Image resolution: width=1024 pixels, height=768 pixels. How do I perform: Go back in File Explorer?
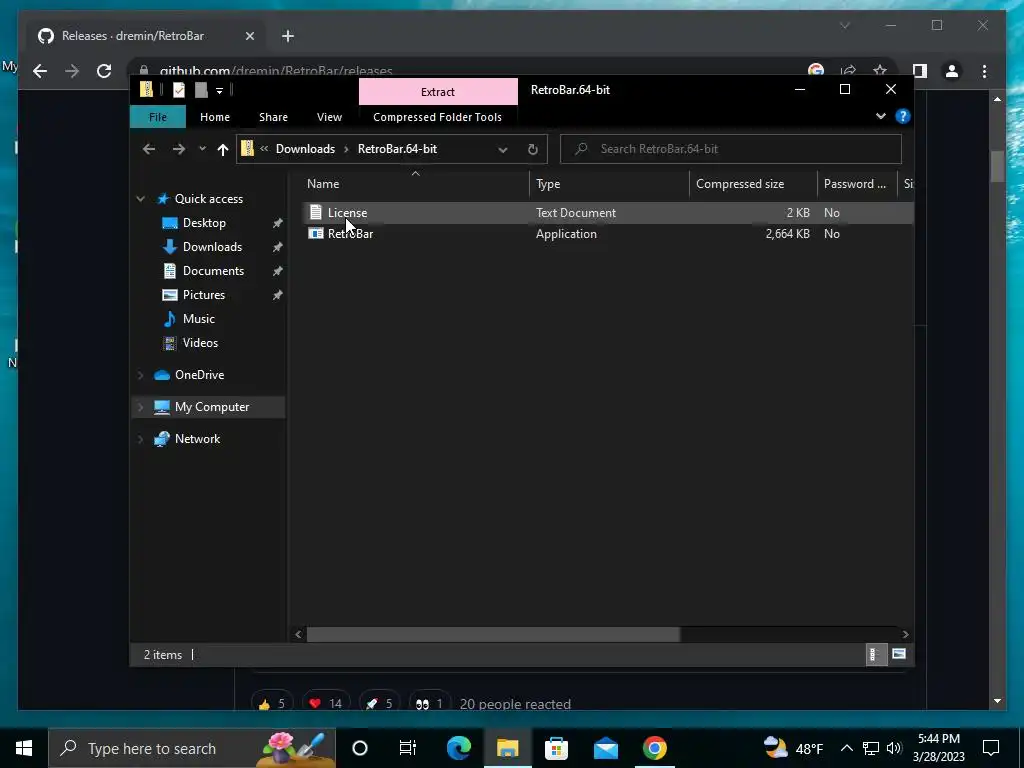point(149,149)
